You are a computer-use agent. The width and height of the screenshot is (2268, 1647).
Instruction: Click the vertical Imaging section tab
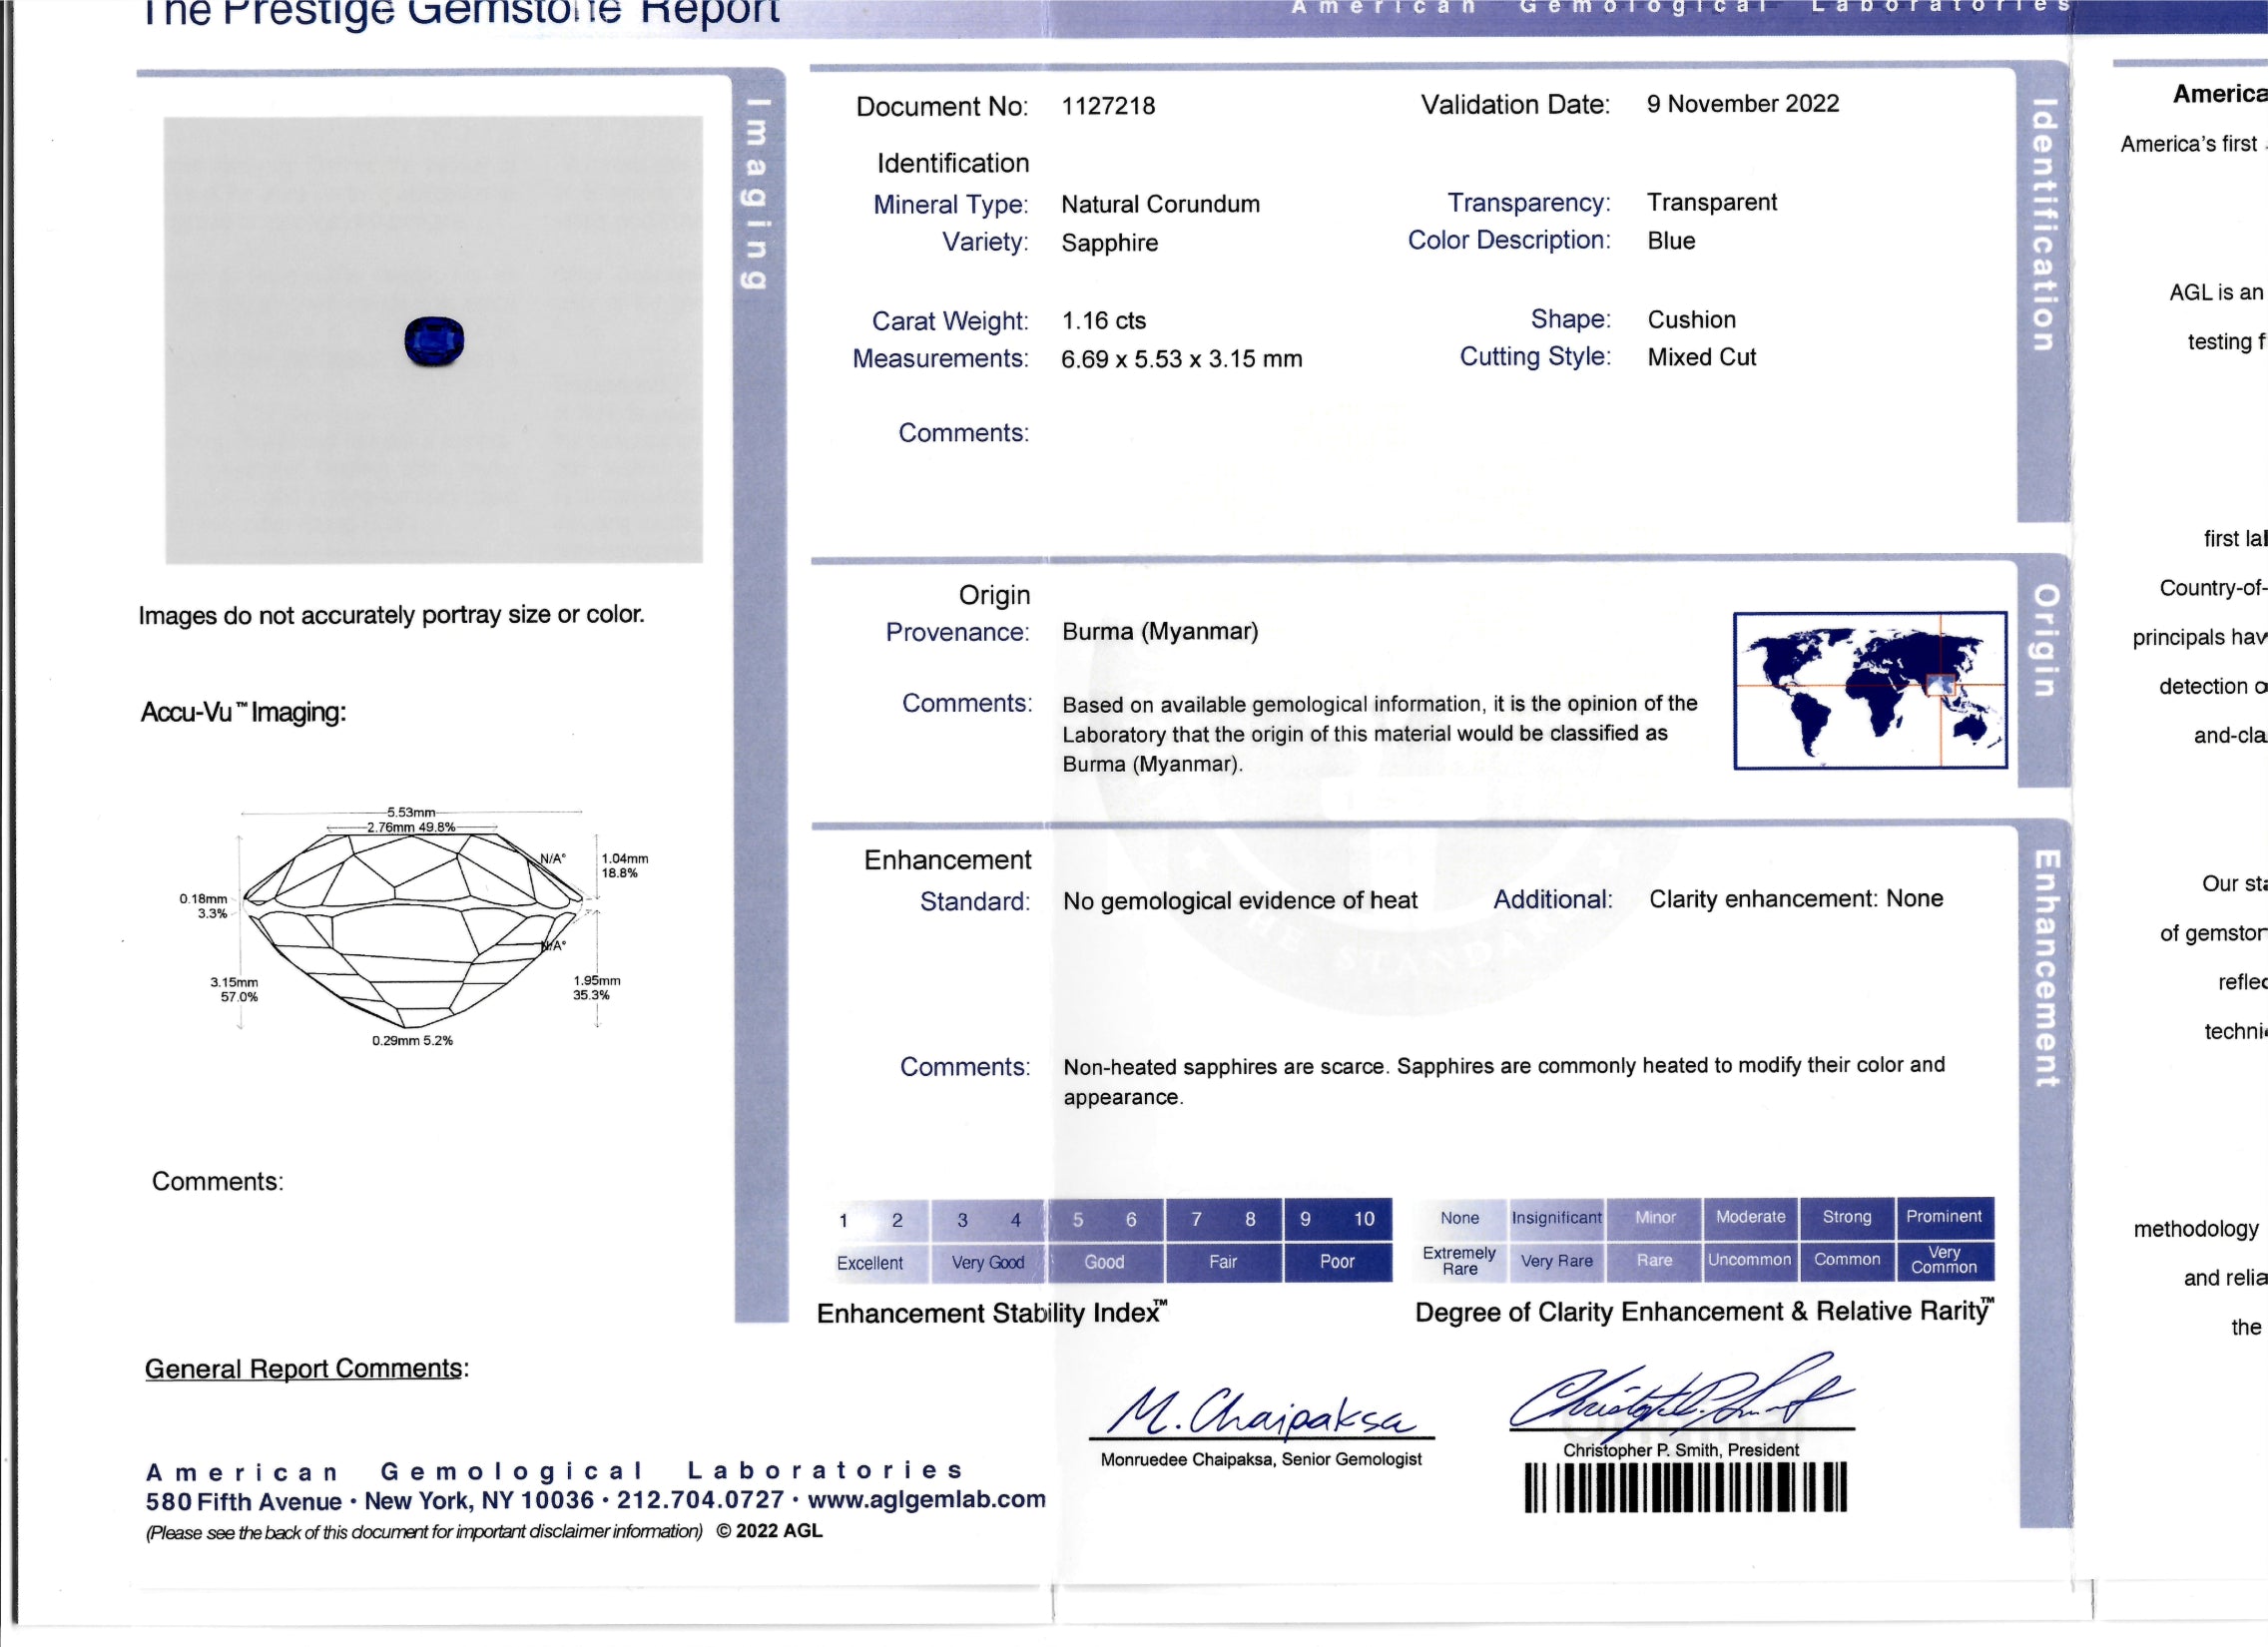click(758, 193)
